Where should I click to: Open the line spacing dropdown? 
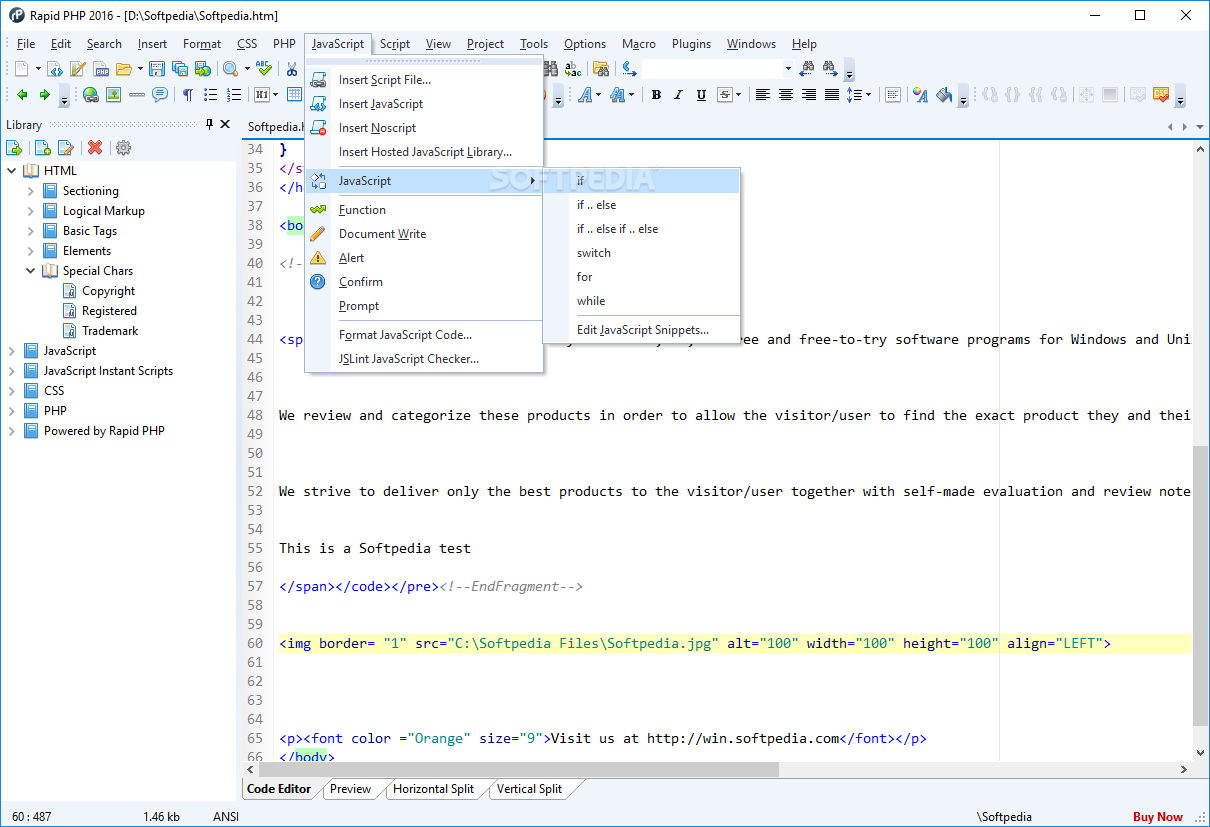click(x=868, y=95)
